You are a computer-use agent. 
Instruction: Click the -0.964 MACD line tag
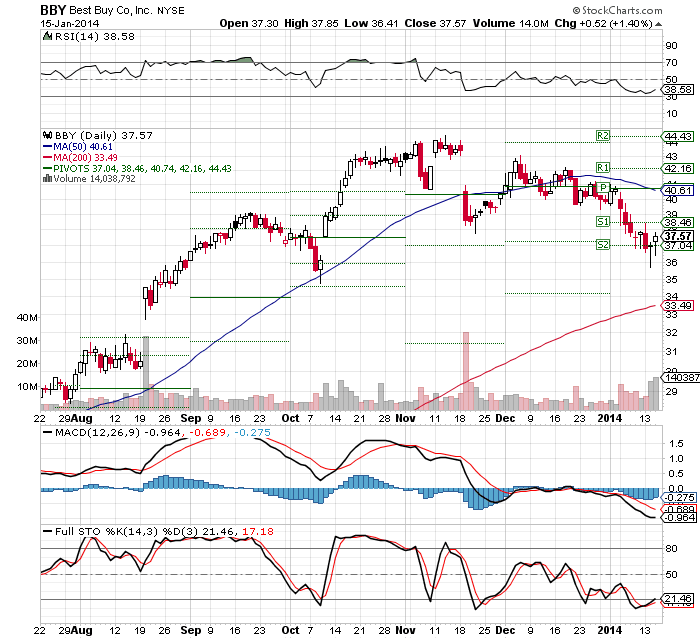[x=679, y=518]
